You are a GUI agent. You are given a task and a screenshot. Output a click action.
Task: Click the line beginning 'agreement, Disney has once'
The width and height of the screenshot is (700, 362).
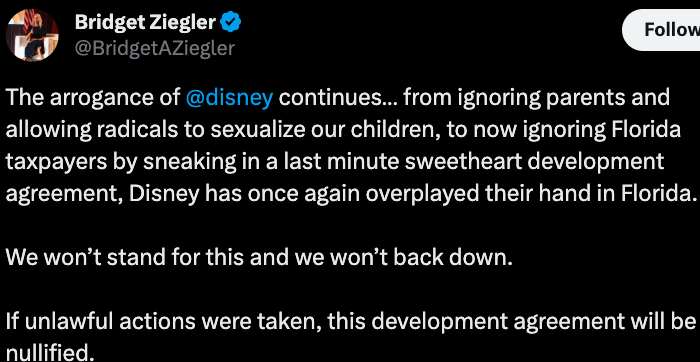(351, 194)
